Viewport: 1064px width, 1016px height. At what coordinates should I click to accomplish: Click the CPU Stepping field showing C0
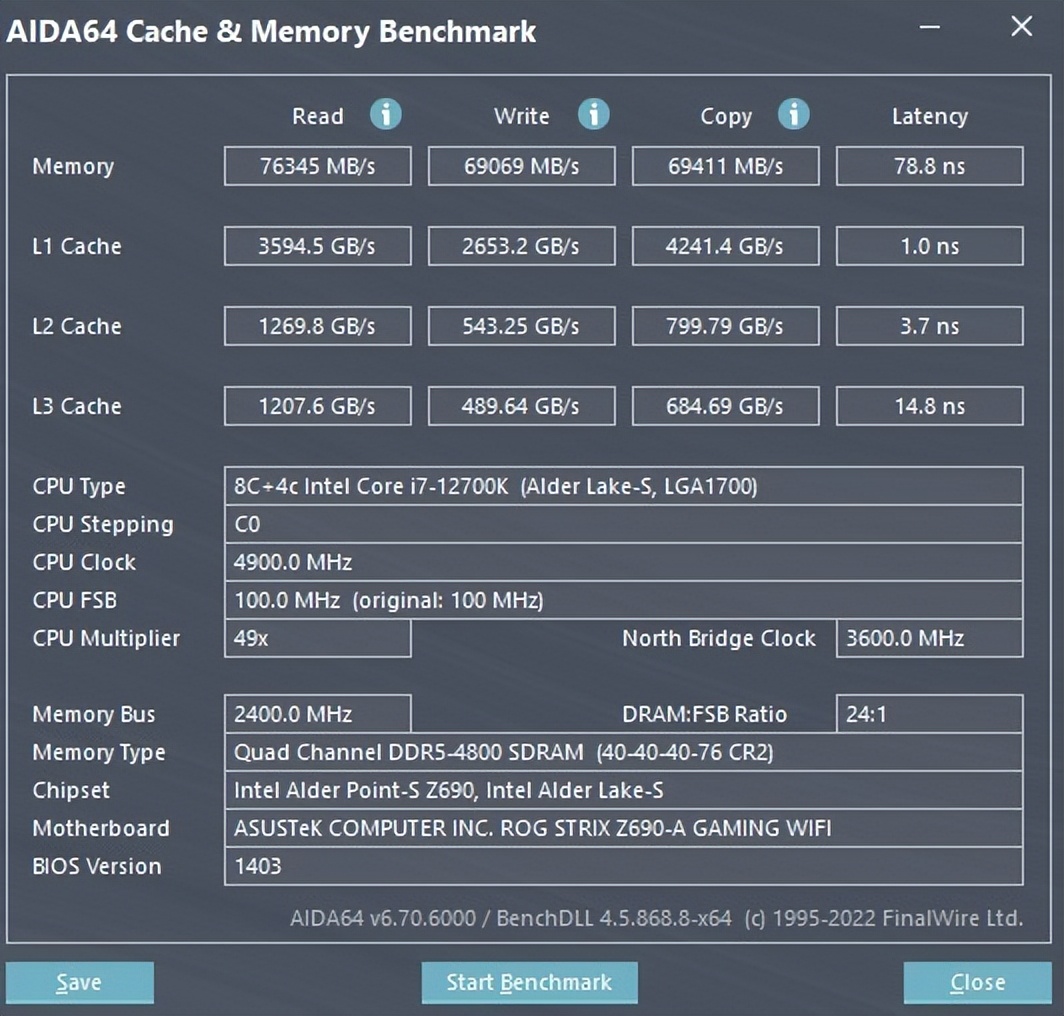[624, 524]
